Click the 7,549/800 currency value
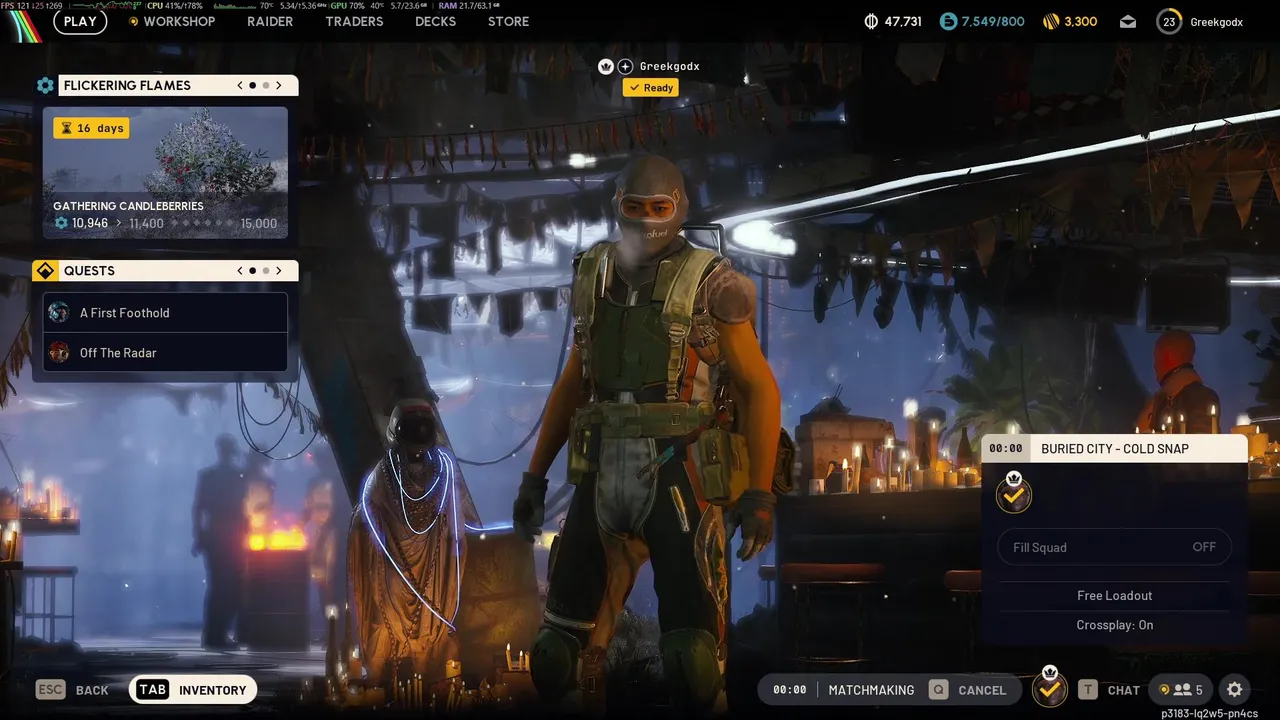This screenshot has width=1280, height=720. pyautogui.click(x=993, y=21)
